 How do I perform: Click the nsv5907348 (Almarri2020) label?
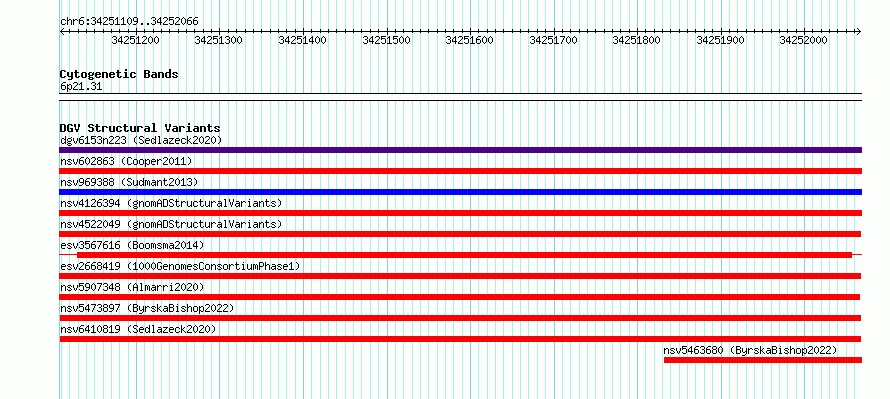click(x=132, y=287)
